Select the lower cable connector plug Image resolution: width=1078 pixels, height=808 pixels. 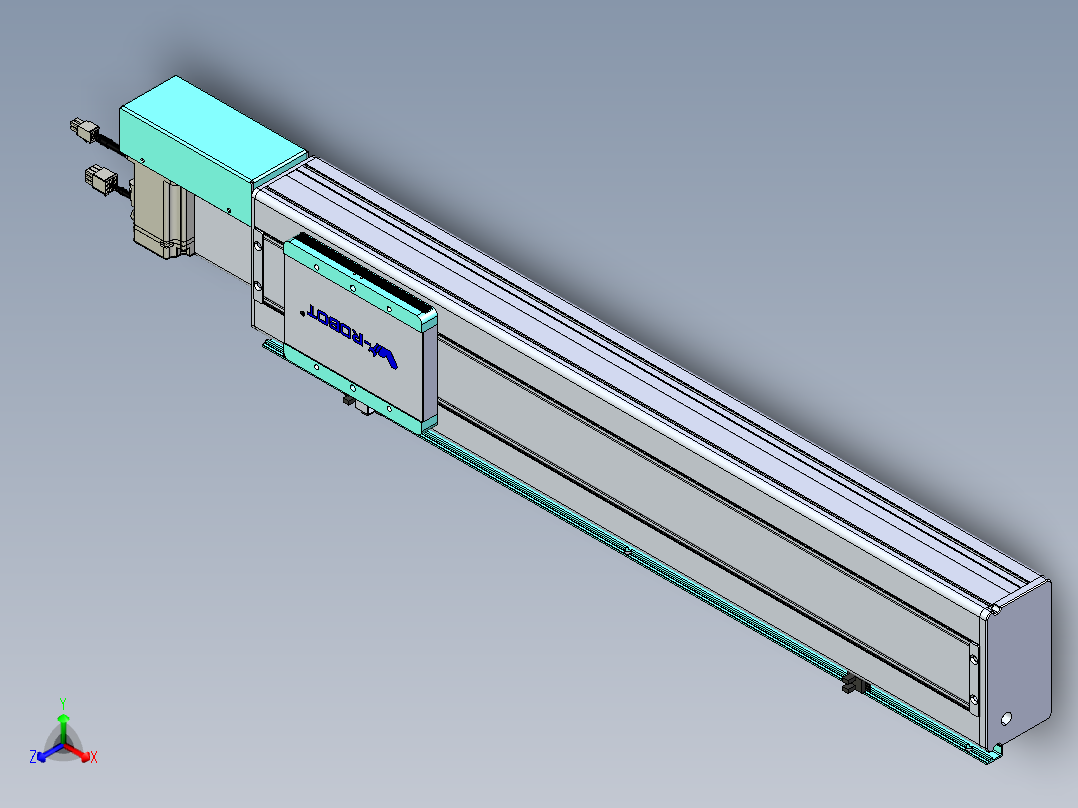coord(101,179)
